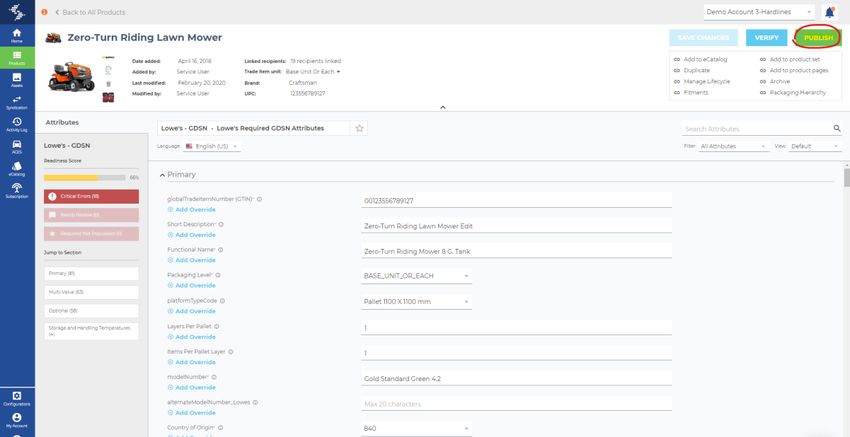Click the trash icon beside product image
Screen dimensions: 850x437
(x=108, y=83)
